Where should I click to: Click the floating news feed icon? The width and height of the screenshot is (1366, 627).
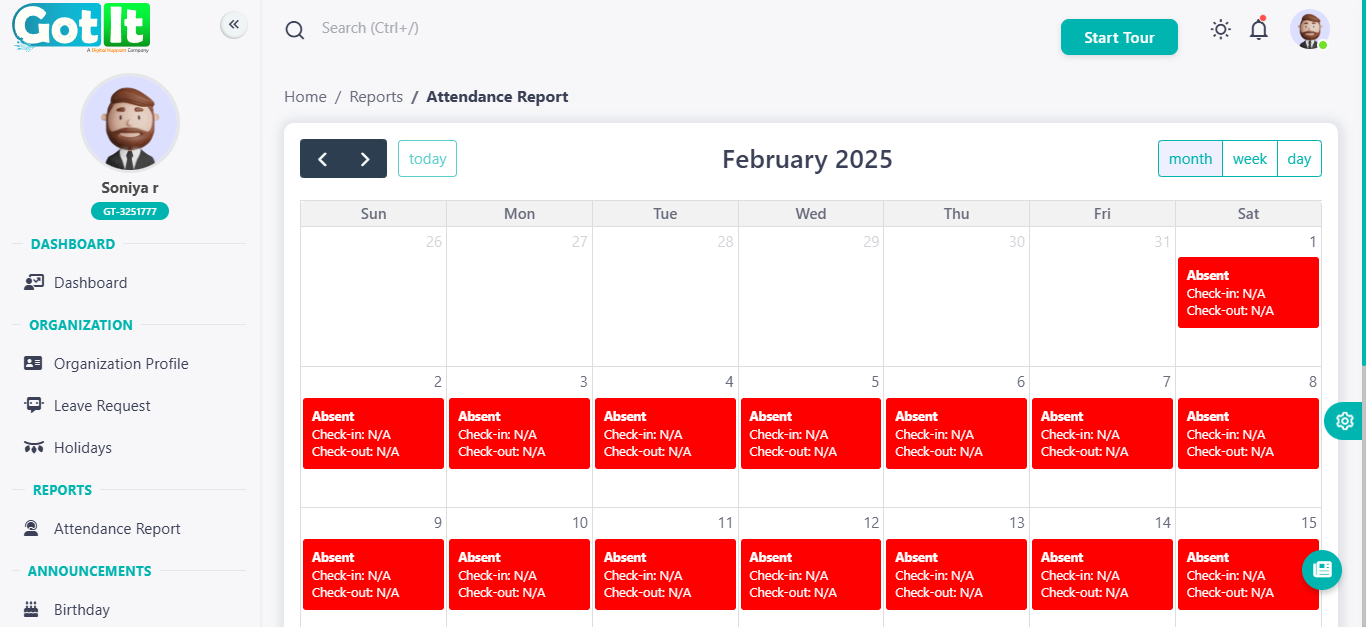click(x=1322, y=569)
